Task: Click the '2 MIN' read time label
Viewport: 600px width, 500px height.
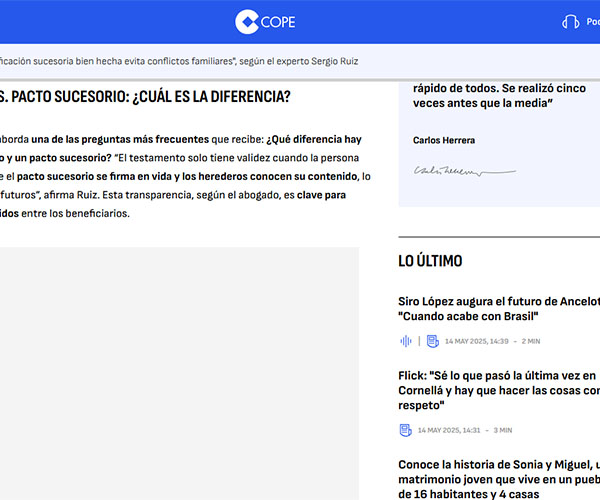Action: click(x=530, y=341)
